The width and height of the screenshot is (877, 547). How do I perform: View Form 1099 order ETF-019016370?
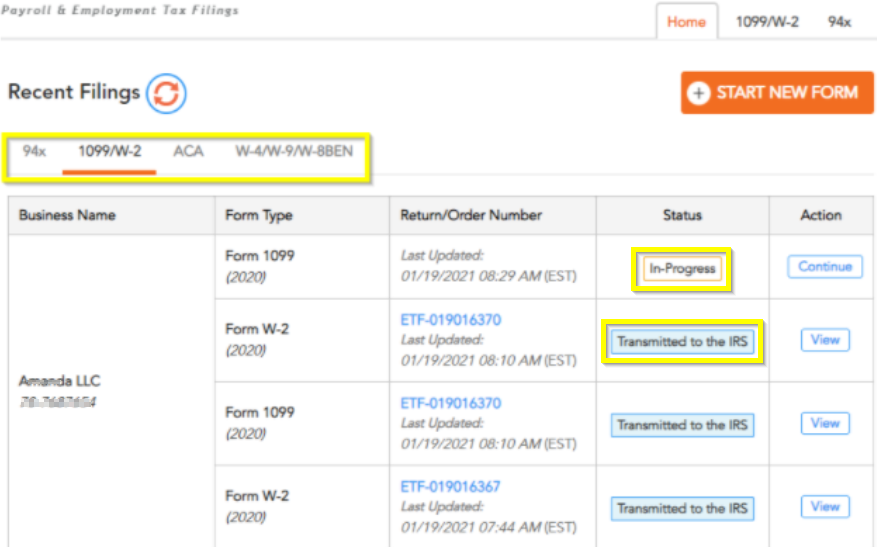click(825, 423)
